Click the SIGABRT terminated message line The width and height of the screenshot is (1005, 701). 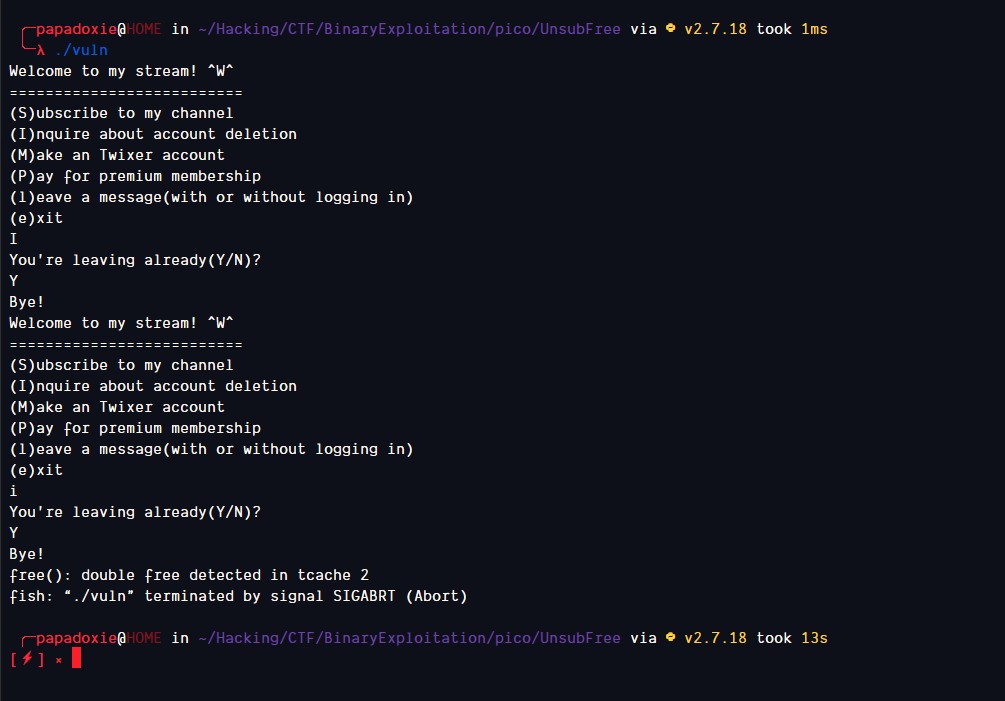click(238, 596)
